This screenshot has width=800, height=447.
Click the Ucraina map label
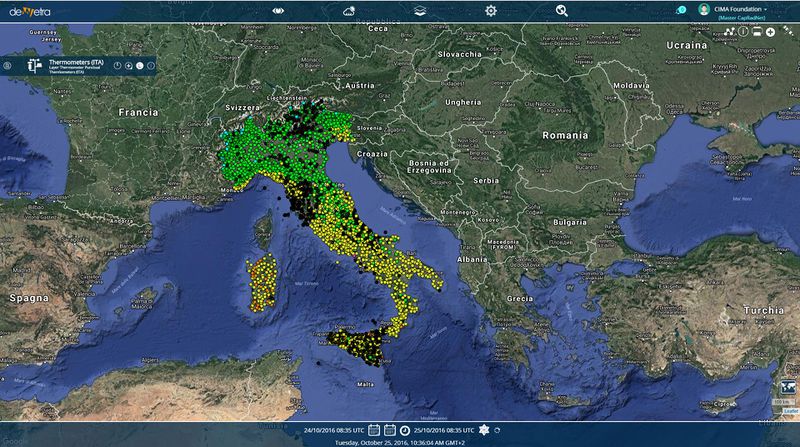pos(687,45)
